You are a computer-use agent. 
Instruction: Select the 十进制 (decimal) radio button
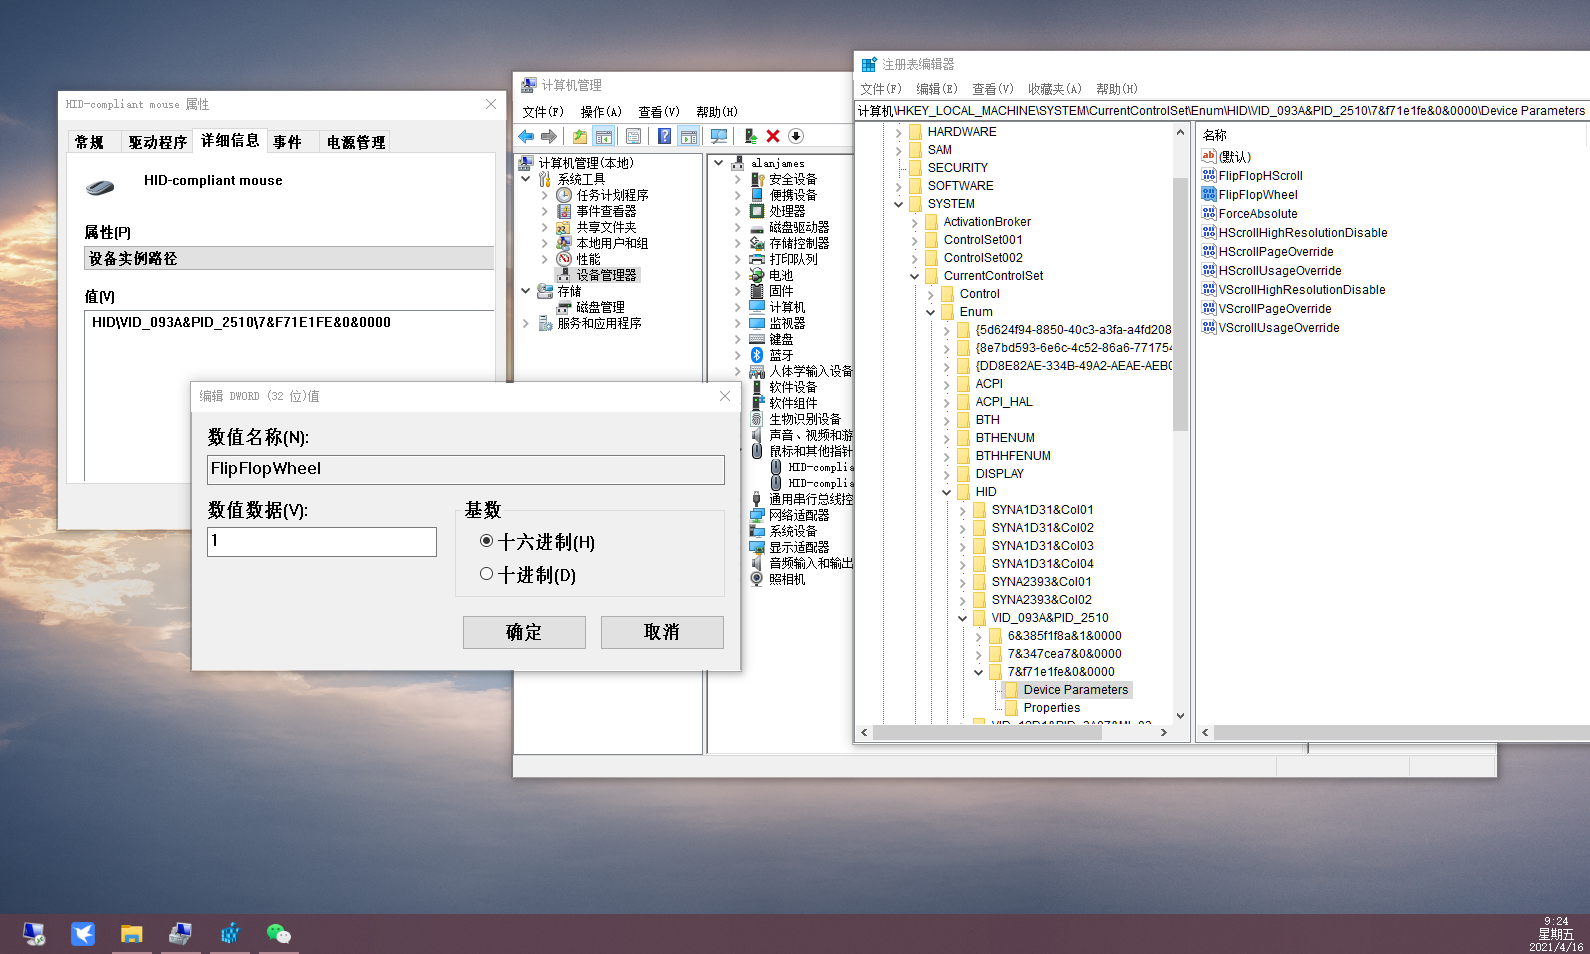487,574
